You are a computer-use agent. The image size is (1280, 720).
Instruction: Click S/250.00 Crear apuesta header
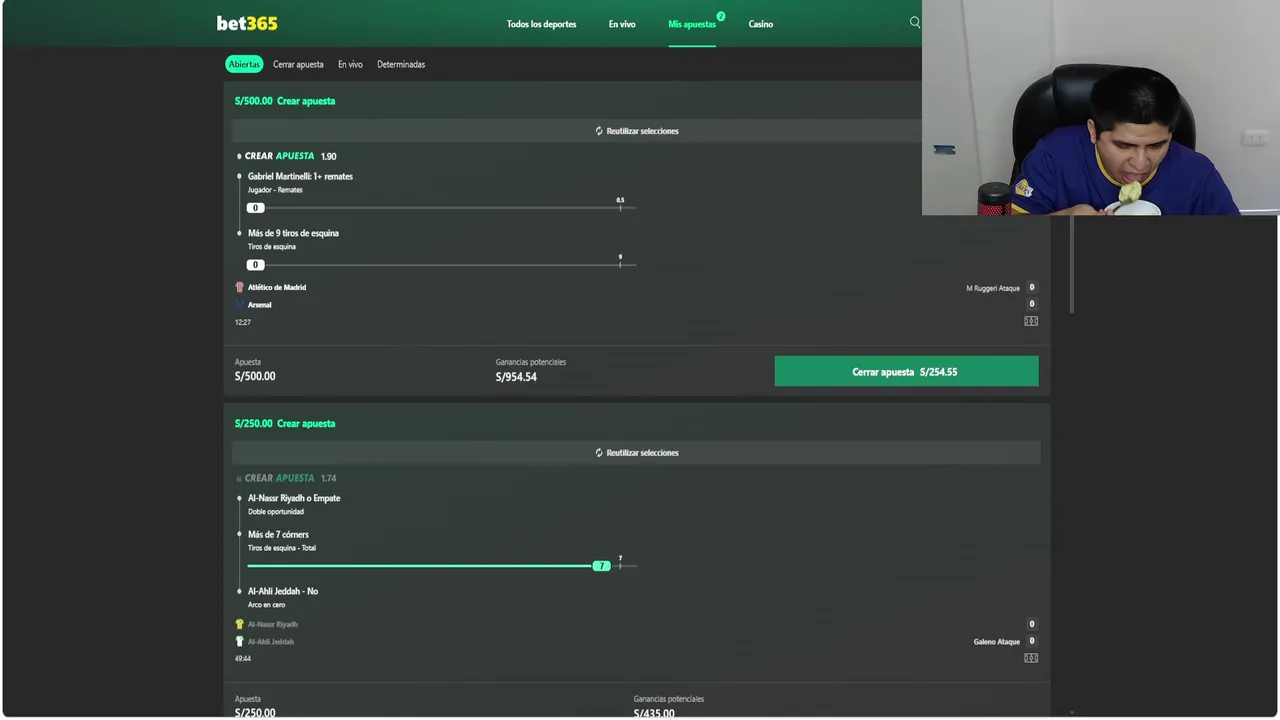(285, 423)
